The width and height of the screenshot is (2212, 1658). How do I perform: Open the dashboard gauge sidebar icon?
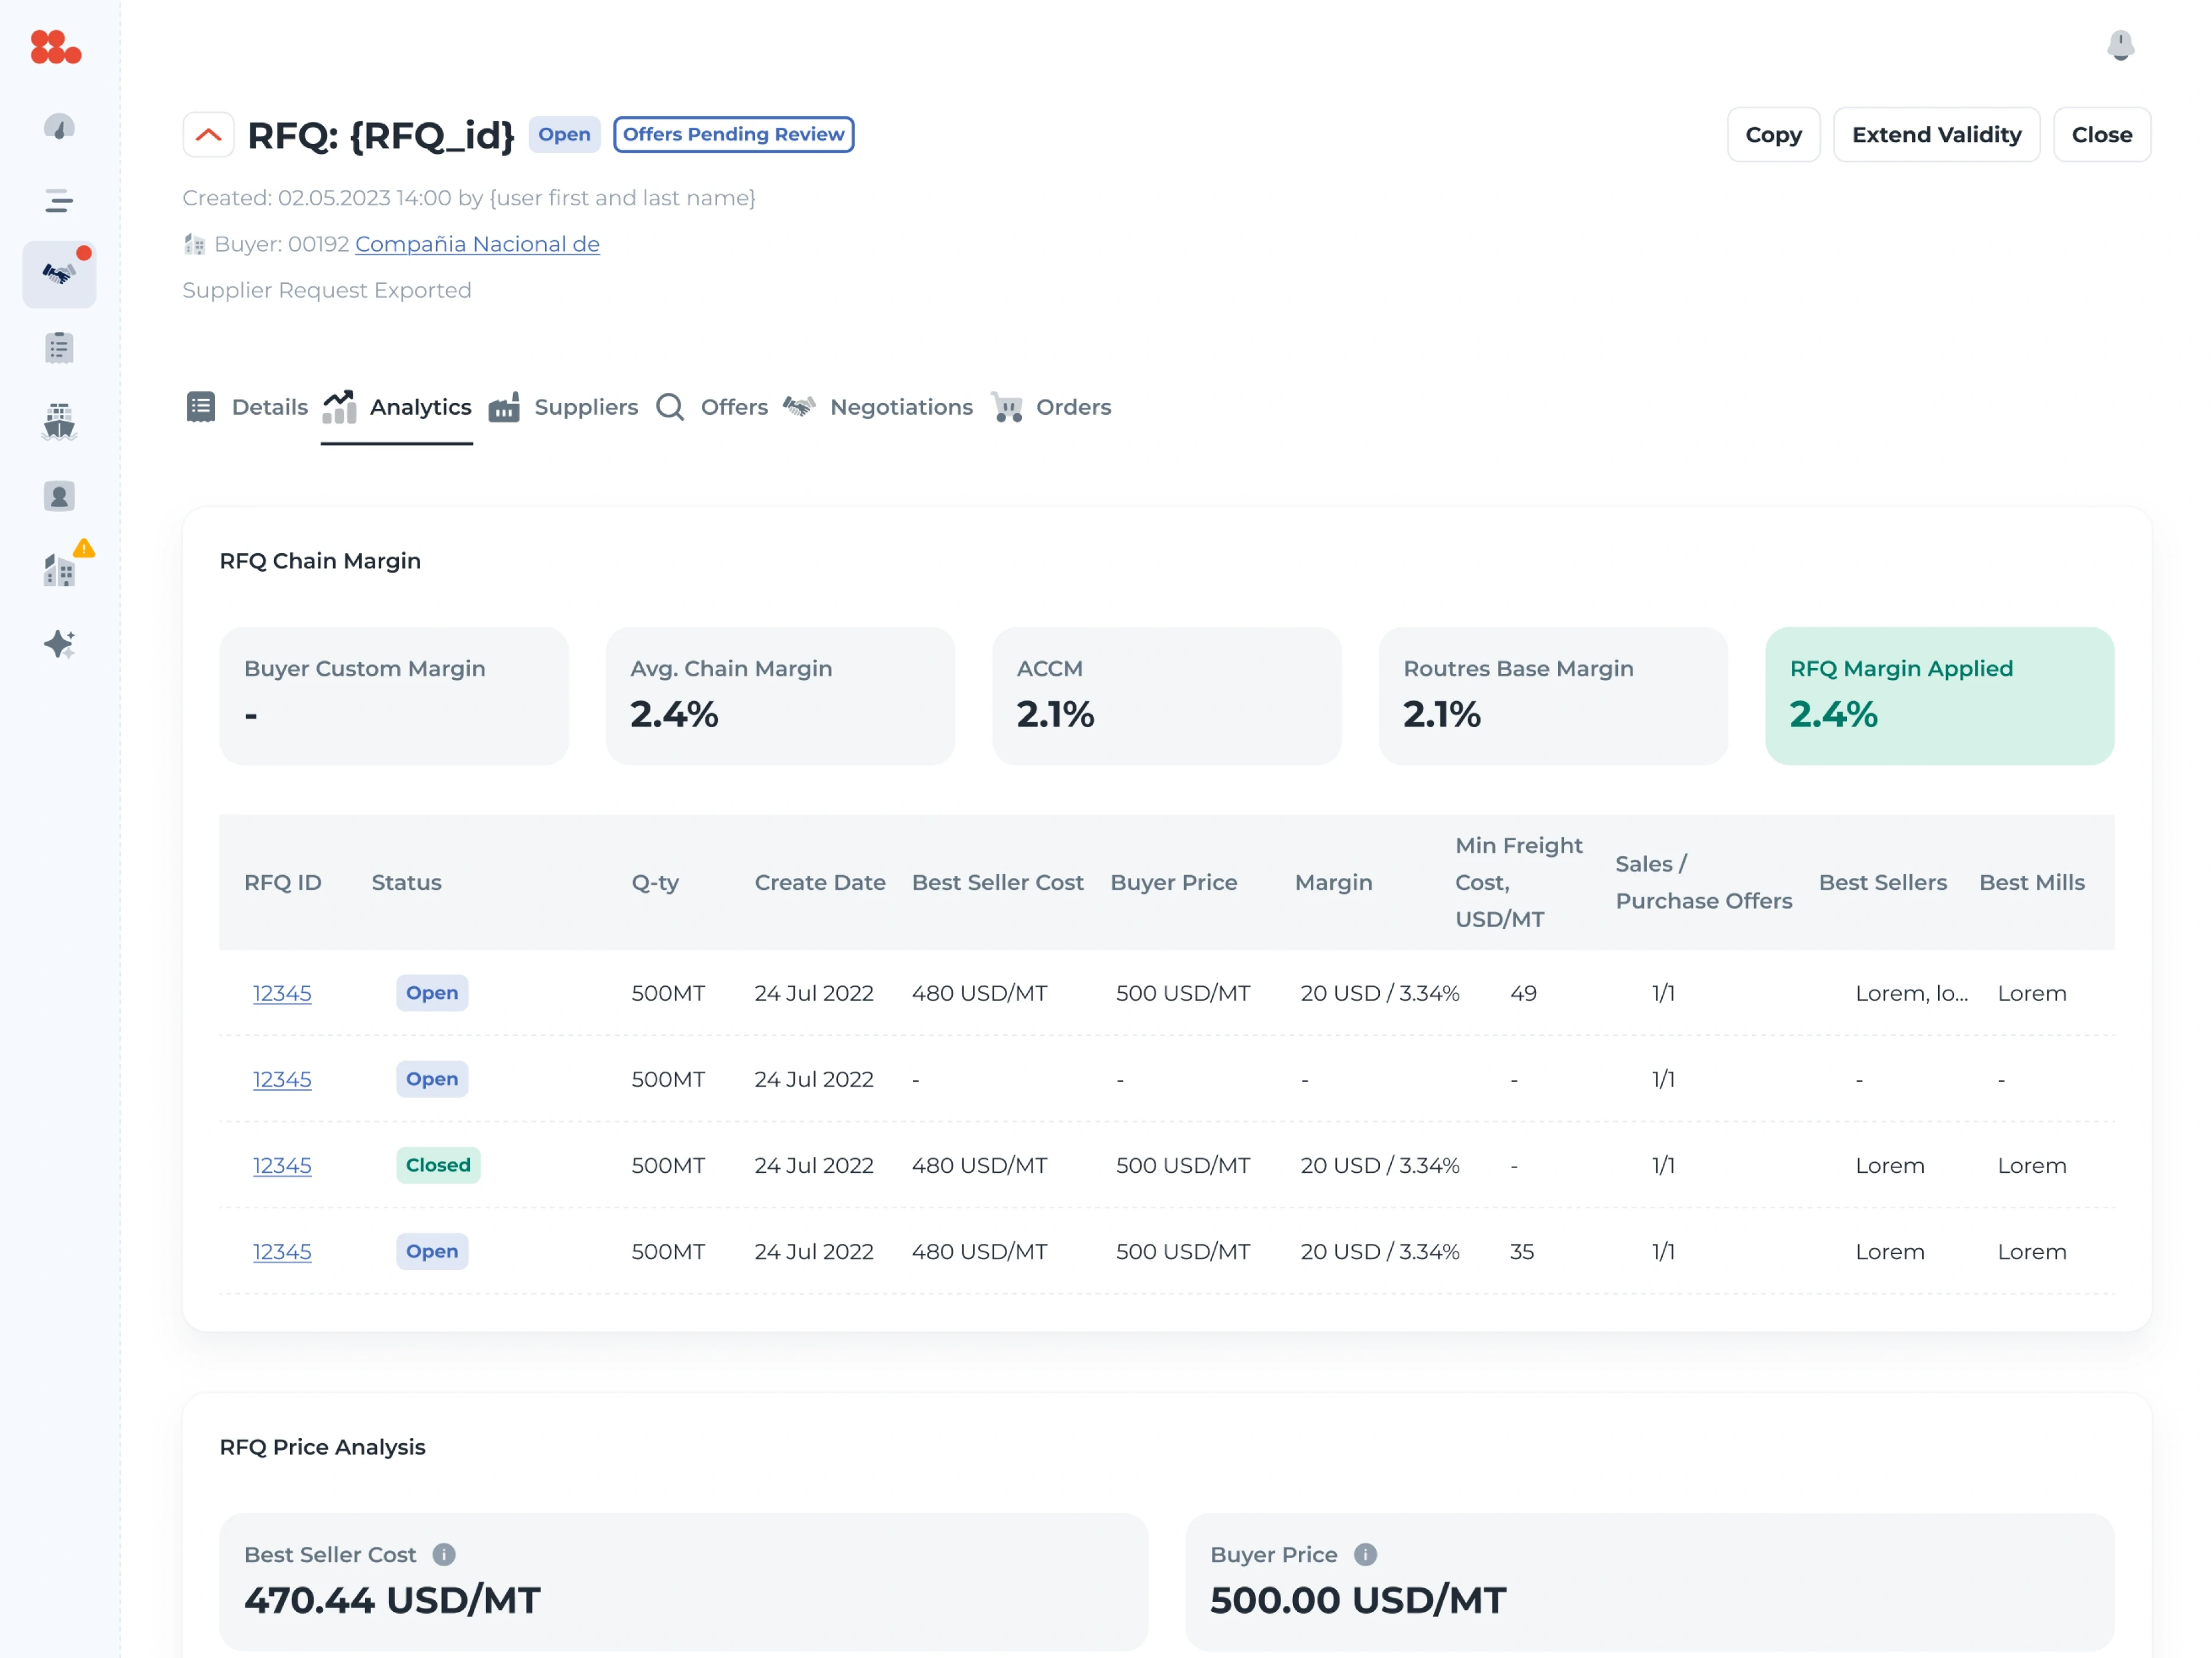tap(59, 128)
